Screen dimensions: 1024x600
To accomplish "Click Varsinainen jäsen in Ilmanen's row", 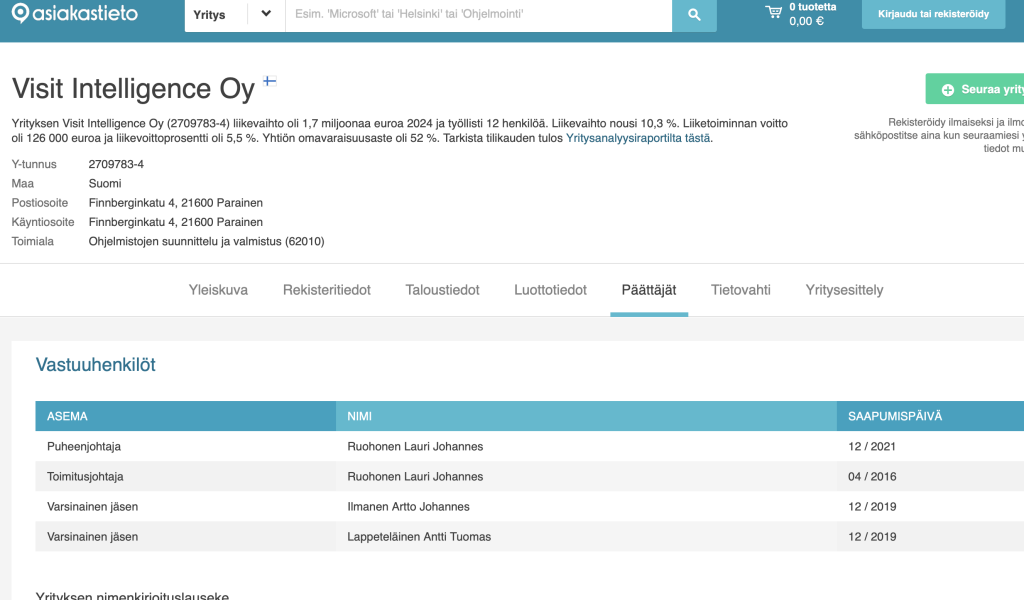I will click(x=93, y=507).
